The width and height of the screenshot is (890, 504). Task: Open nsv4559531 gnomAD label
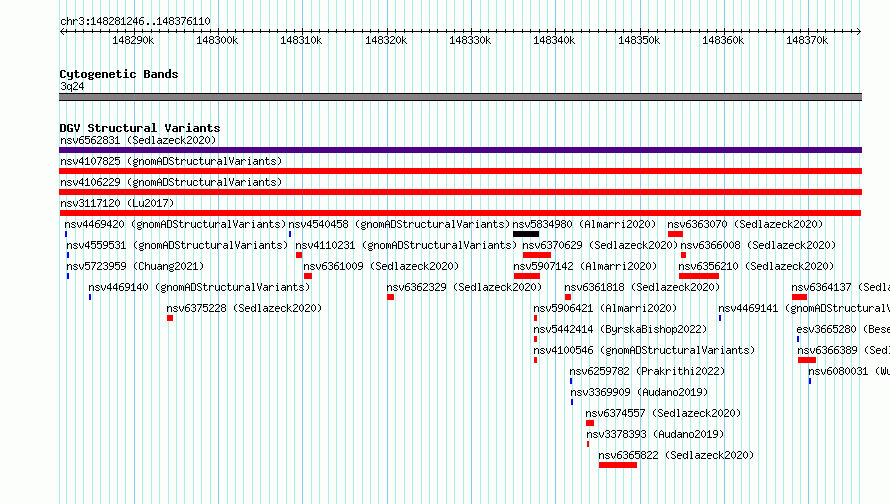point(177,245)
